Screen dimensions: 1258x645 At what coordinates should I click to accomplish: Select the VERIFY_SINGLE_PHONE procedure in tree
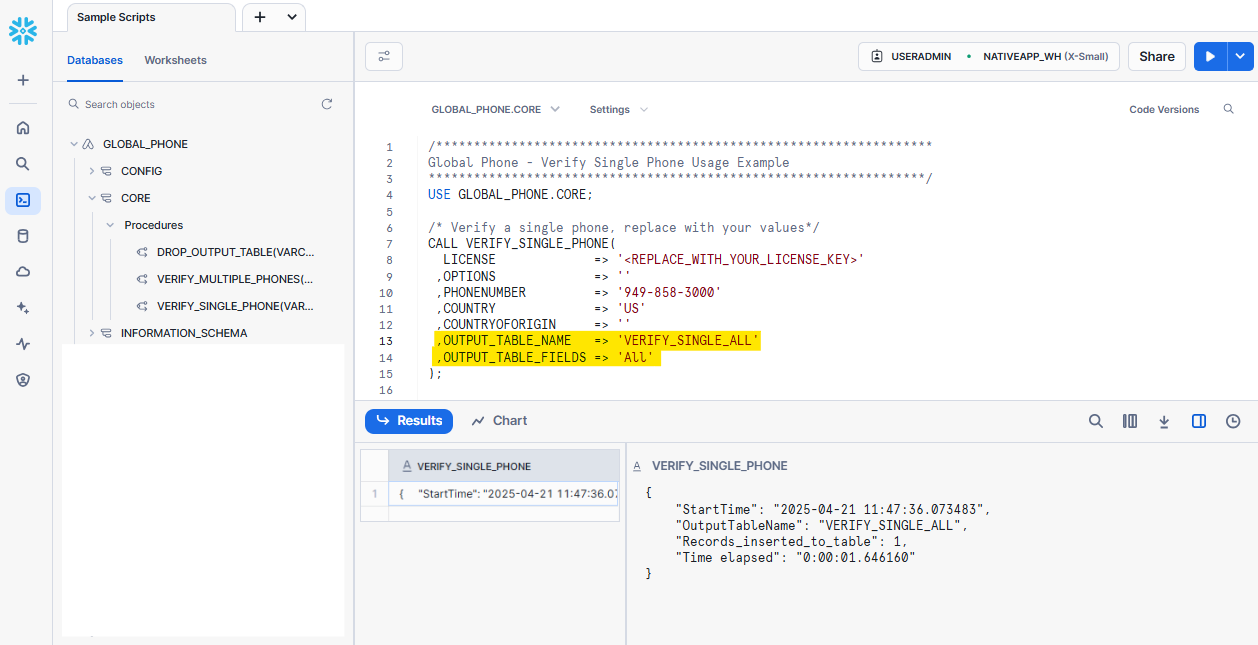(x=235, y=306)
